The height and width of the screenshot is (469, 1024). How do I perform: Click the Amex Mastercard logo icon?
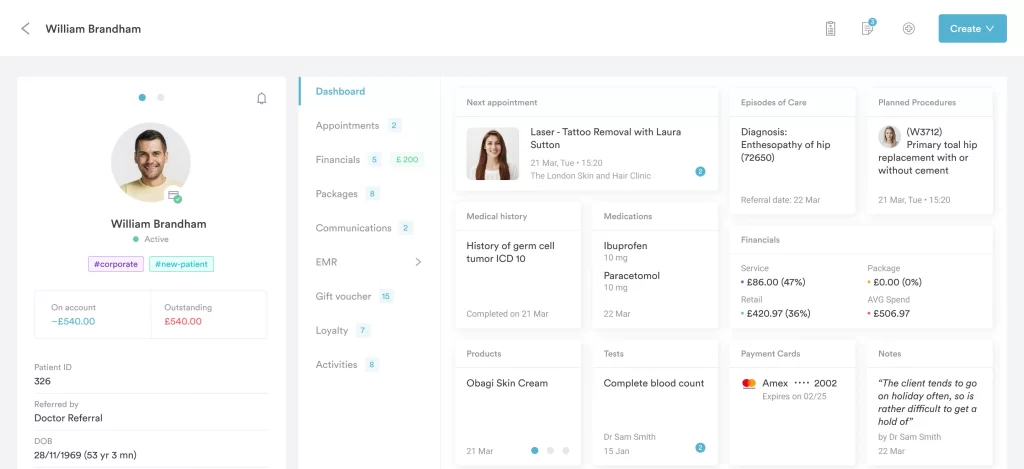(x=748, y=384)
